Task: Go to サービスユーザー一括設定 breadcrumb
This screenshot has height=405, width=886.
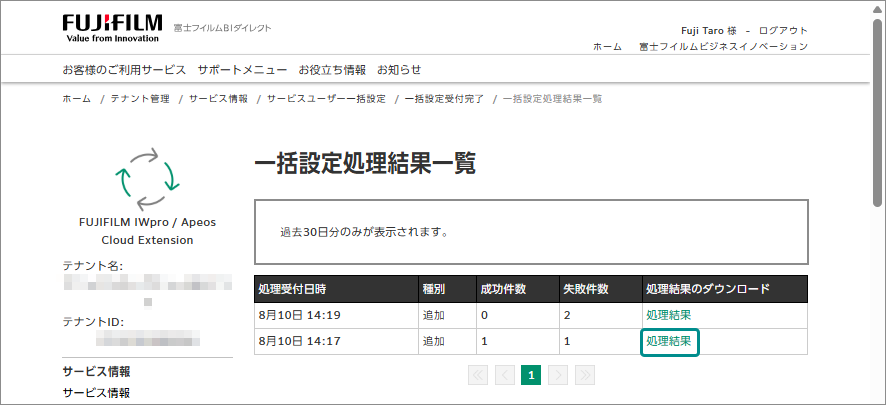Action: 327,99
